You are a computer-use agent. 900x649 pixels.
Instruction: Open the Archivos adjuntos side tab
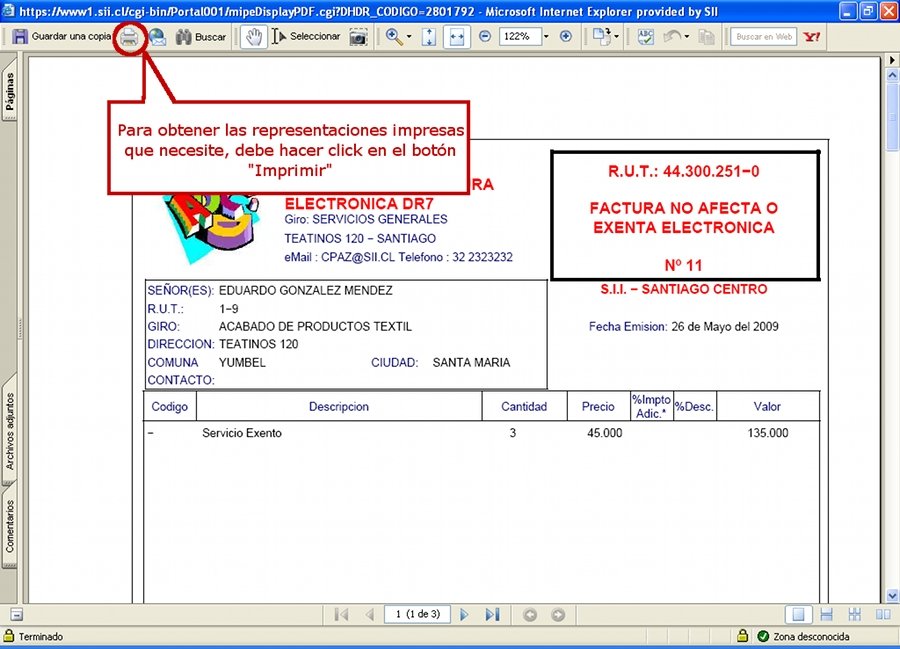click(10, 431)
